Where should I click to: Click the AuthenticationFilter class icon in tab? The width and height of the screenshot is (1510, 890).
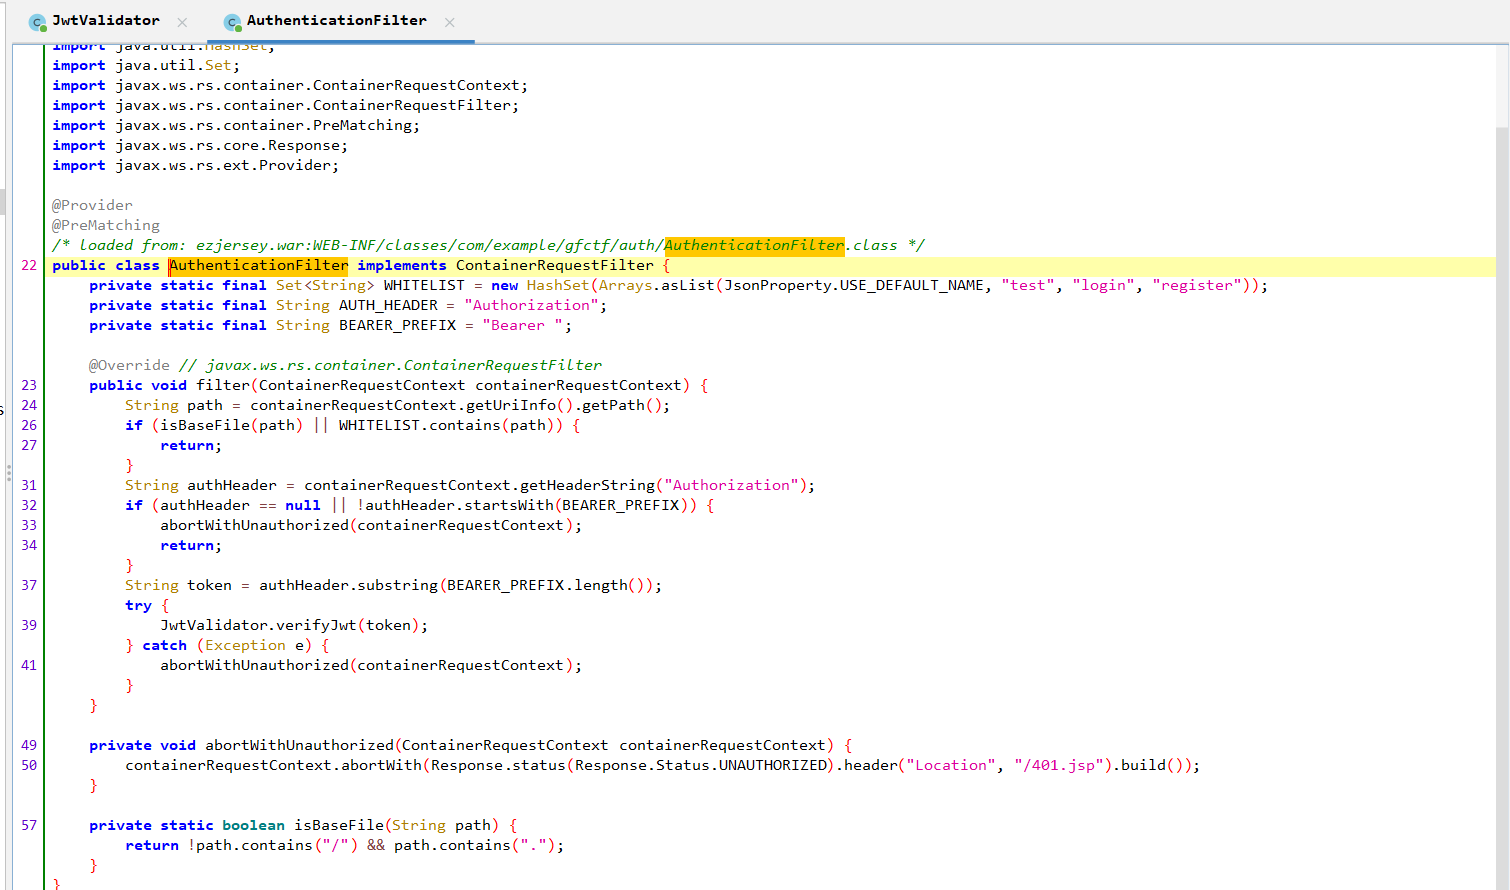click(232, 22)
